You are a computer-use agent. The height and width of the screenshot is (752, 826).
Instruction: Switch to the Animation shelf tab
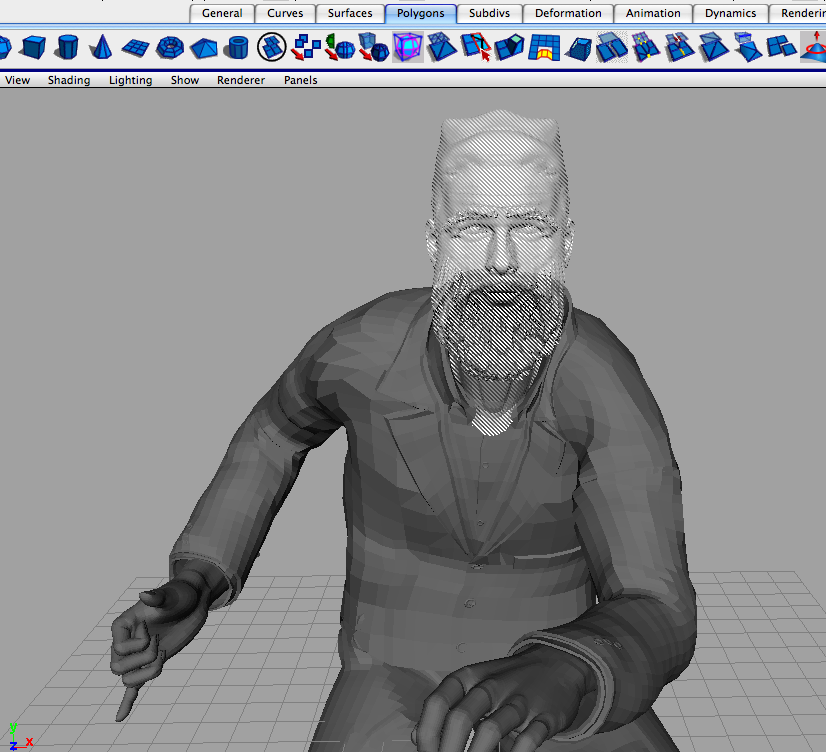(653, 13)
